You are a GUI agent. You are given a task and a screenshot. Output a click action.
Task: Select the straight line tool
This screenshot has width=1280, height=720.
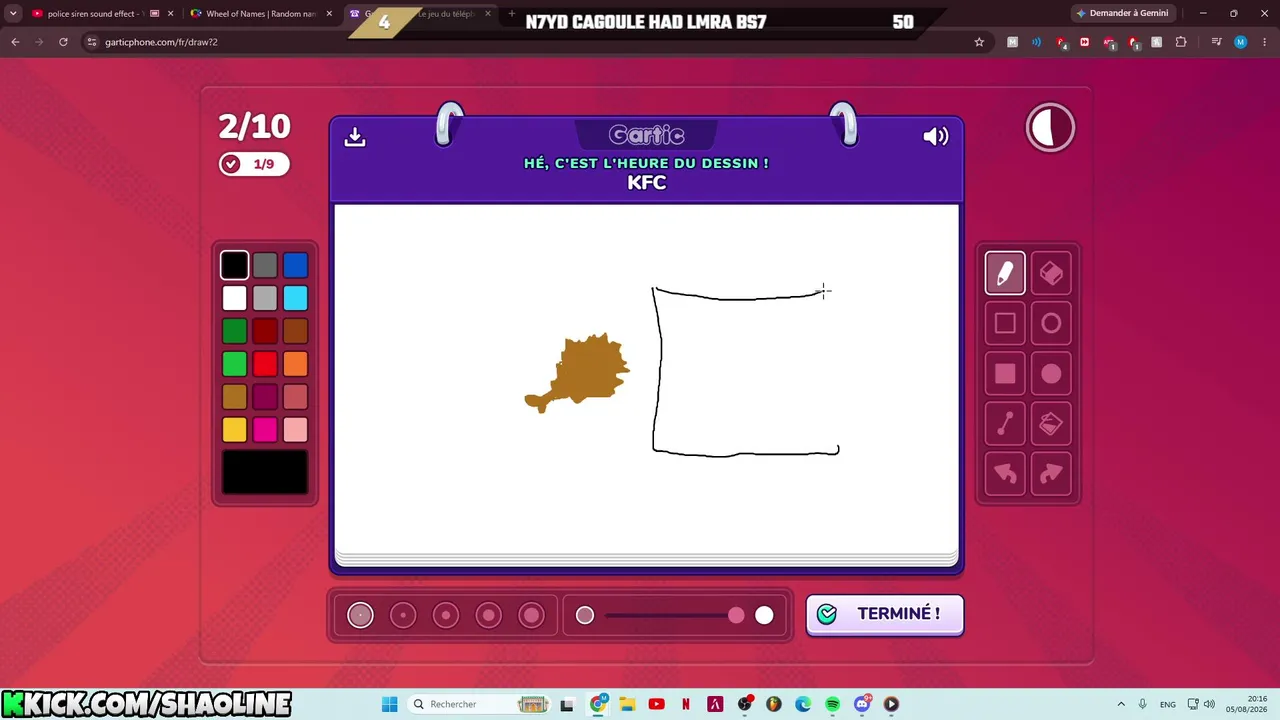(x=1005, y=424)
